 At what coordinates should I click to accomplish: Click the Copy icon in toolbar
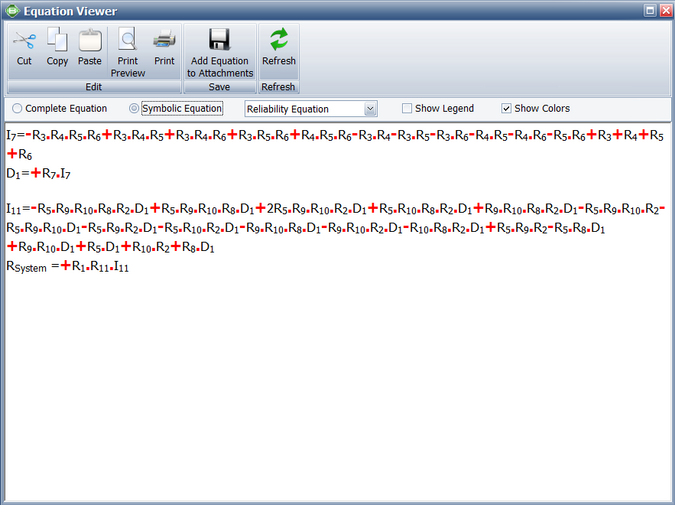[x=58, y=41]
